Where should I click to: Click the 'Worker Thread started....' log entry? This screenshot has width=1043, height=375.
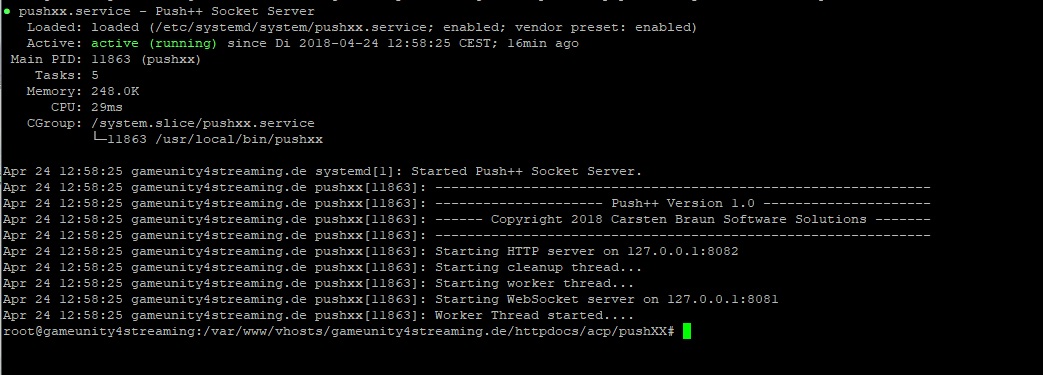[x=534, y=315]
